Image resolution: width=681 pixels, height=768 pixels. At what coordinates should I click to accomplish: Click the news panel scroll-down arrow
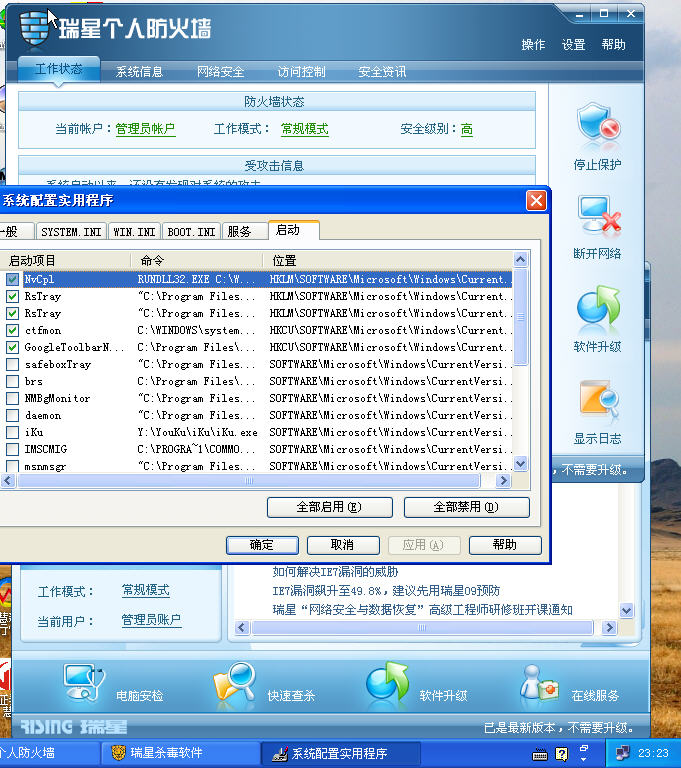coord(627,610)
